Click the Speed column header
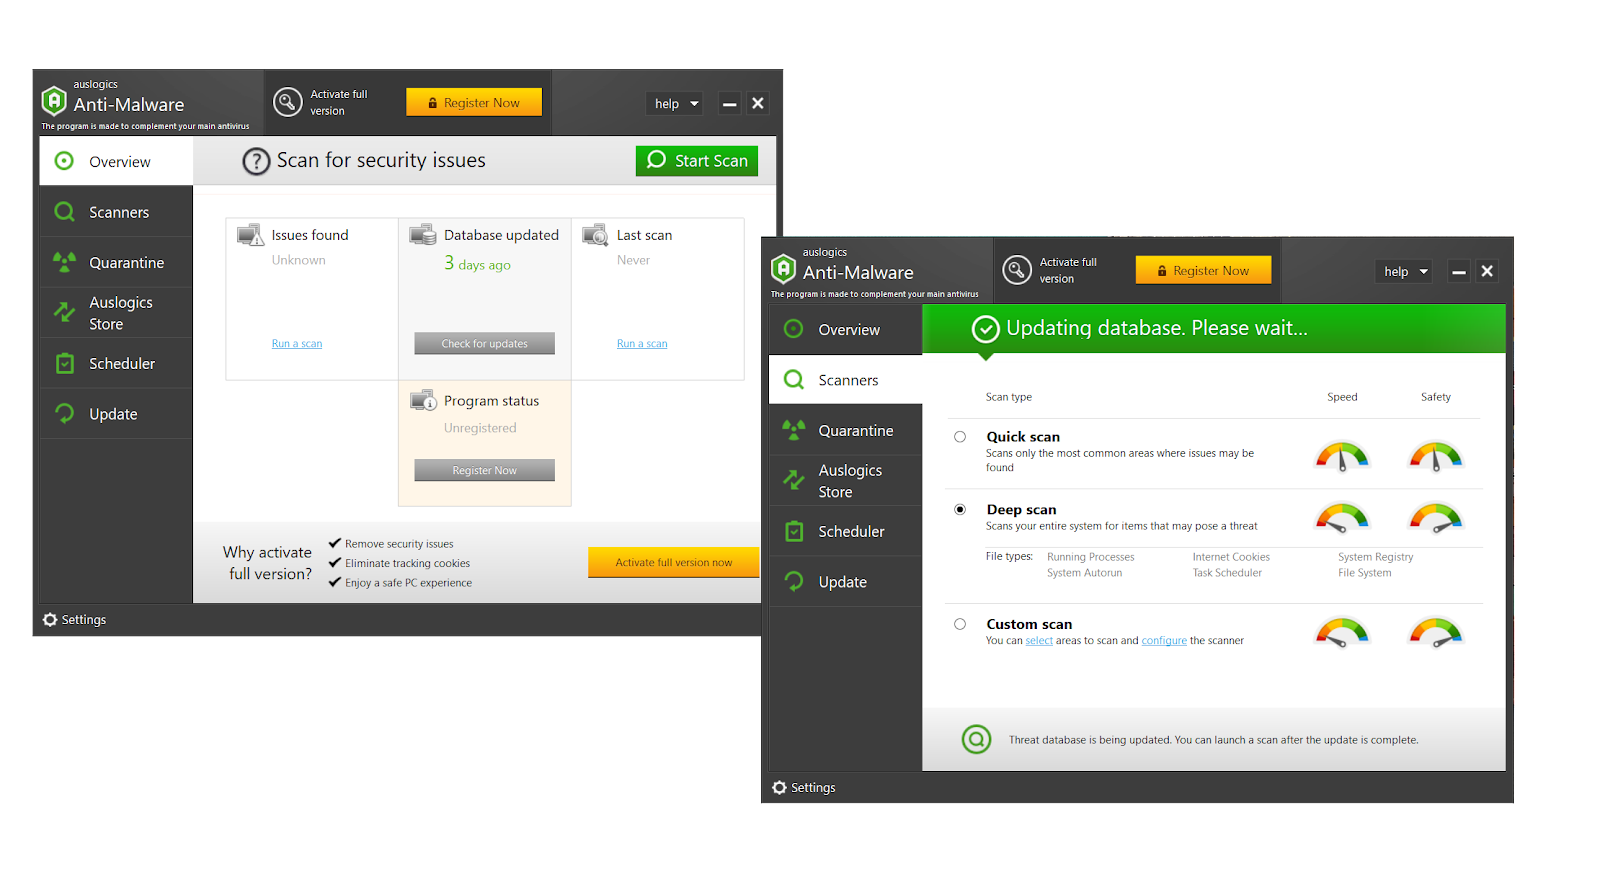 pyautogui.click(x=1342, y=397)
